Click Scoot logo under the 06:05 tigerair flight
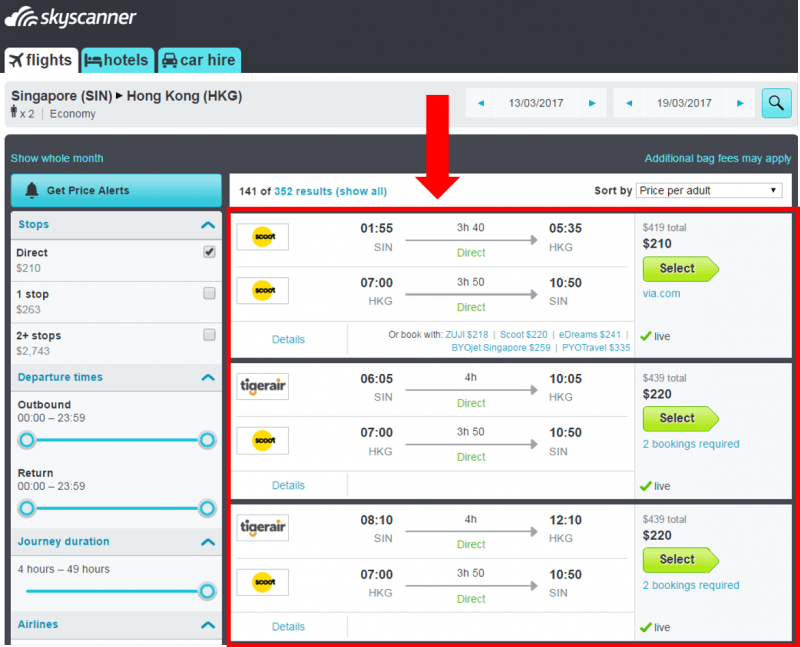This screenshot has width=800, height=647. (263, 440)
